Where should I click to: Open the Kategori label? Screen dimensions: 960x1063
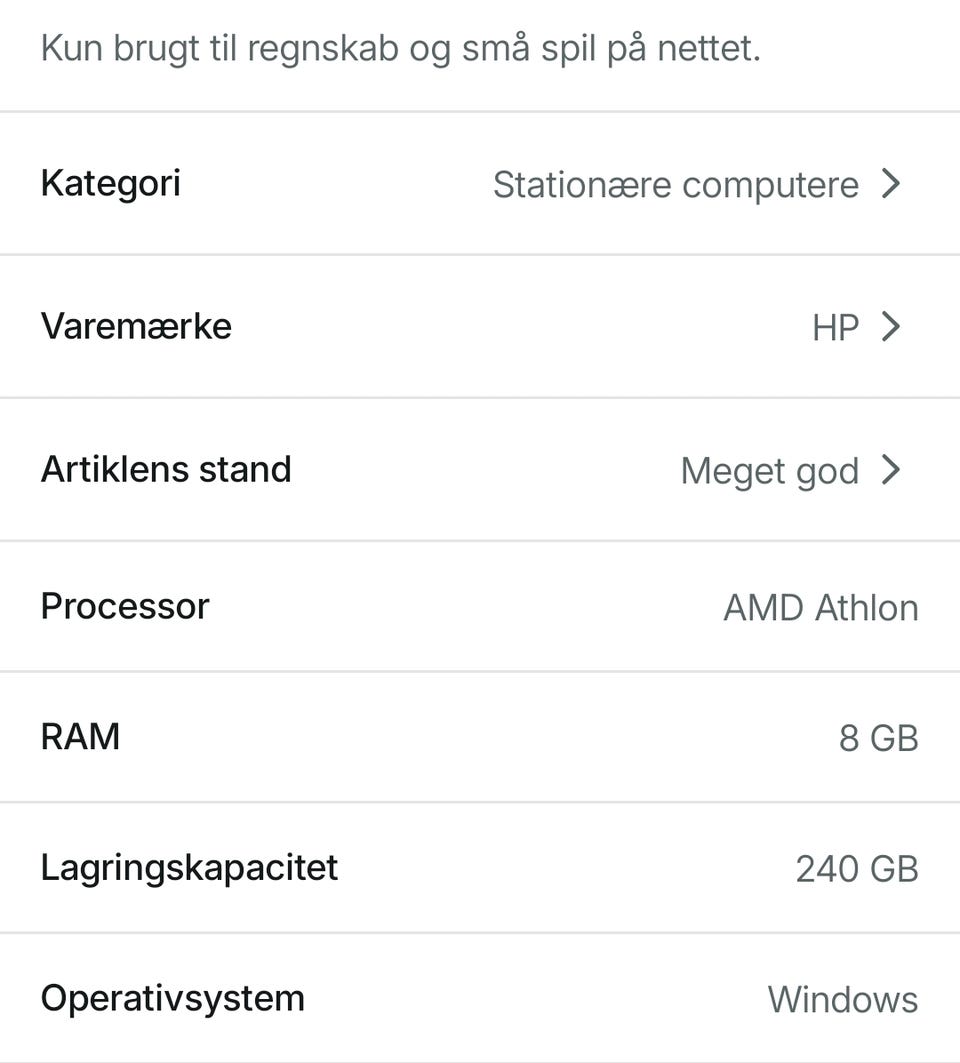point(110,184)
